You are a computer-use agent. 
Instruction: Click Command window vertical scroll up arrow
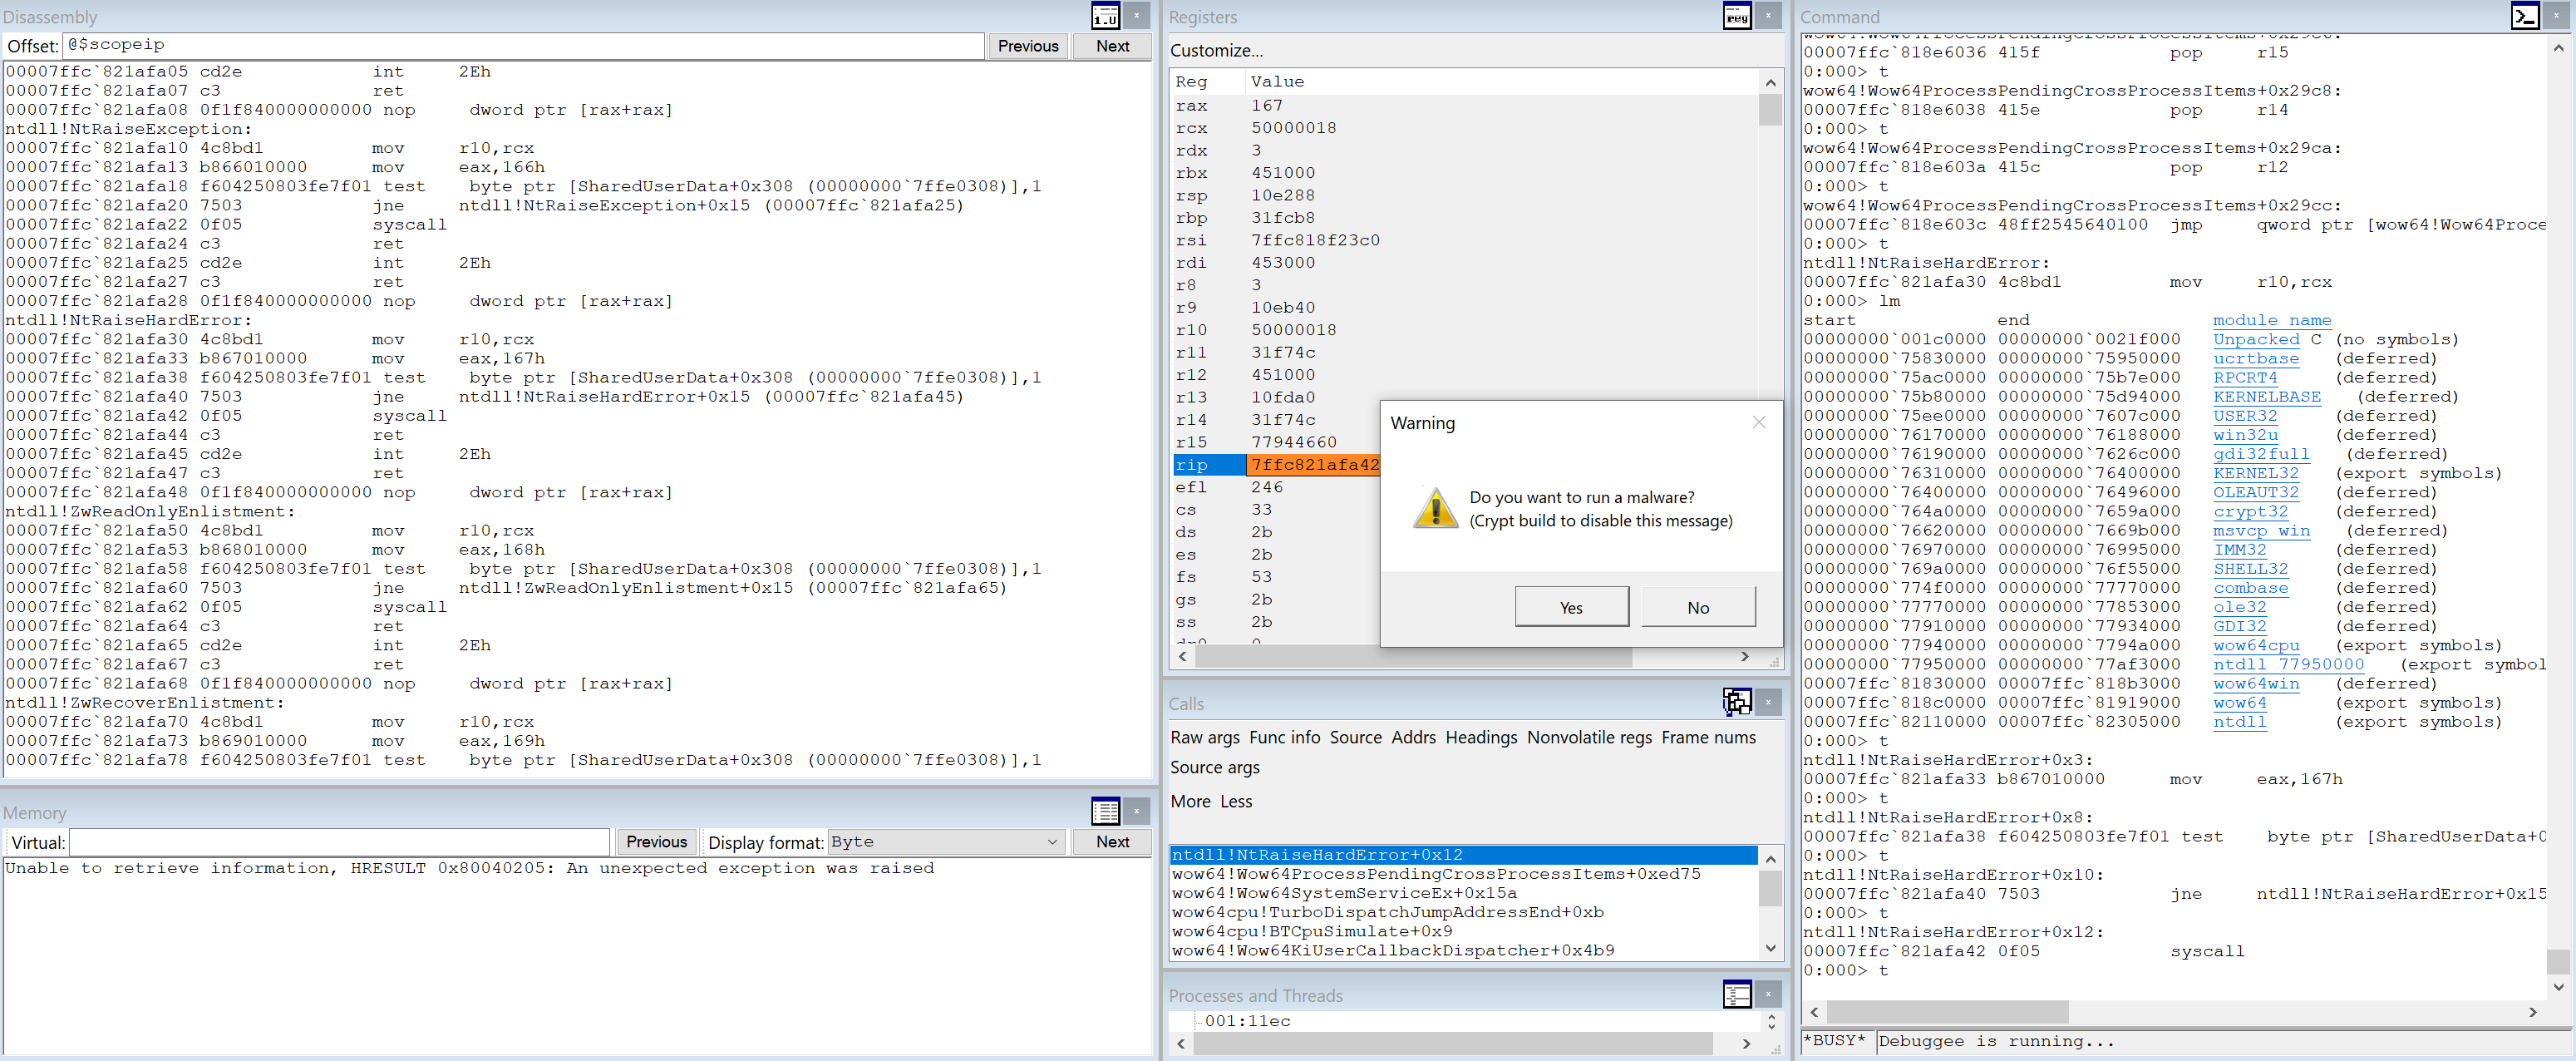pos(2558,47)
